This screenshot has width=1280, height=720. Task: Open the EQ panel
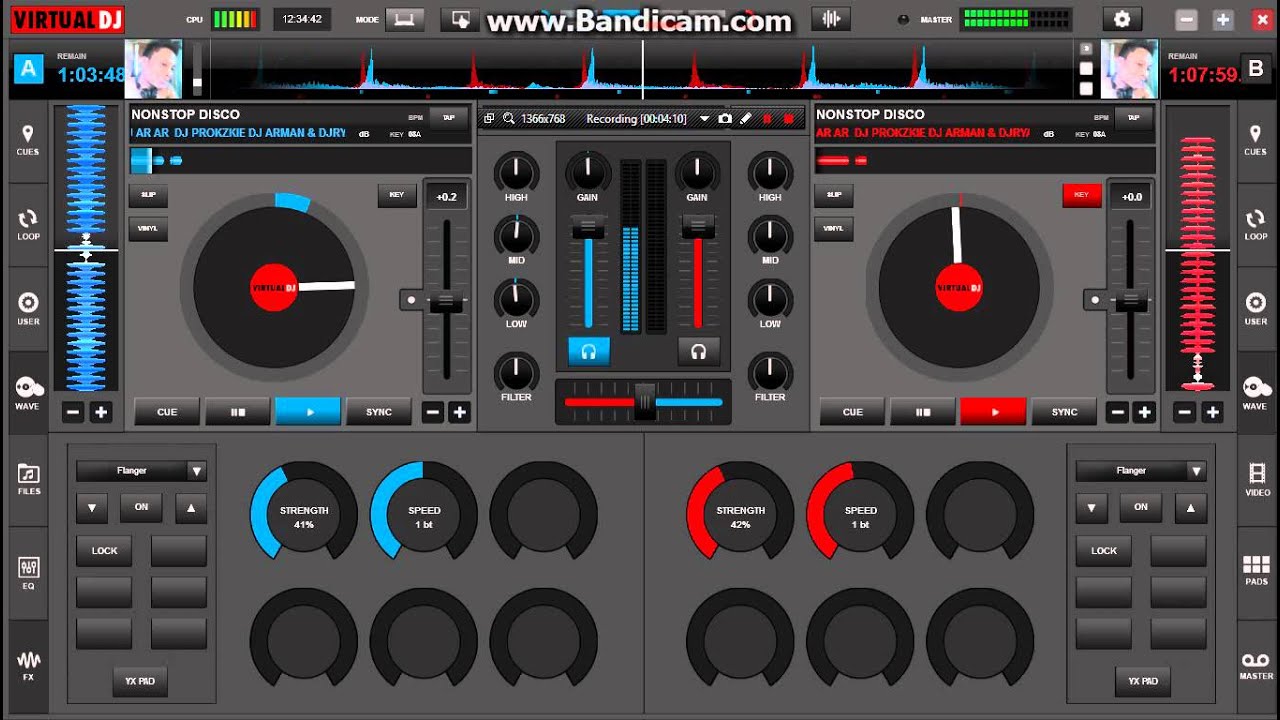[28, 573]
